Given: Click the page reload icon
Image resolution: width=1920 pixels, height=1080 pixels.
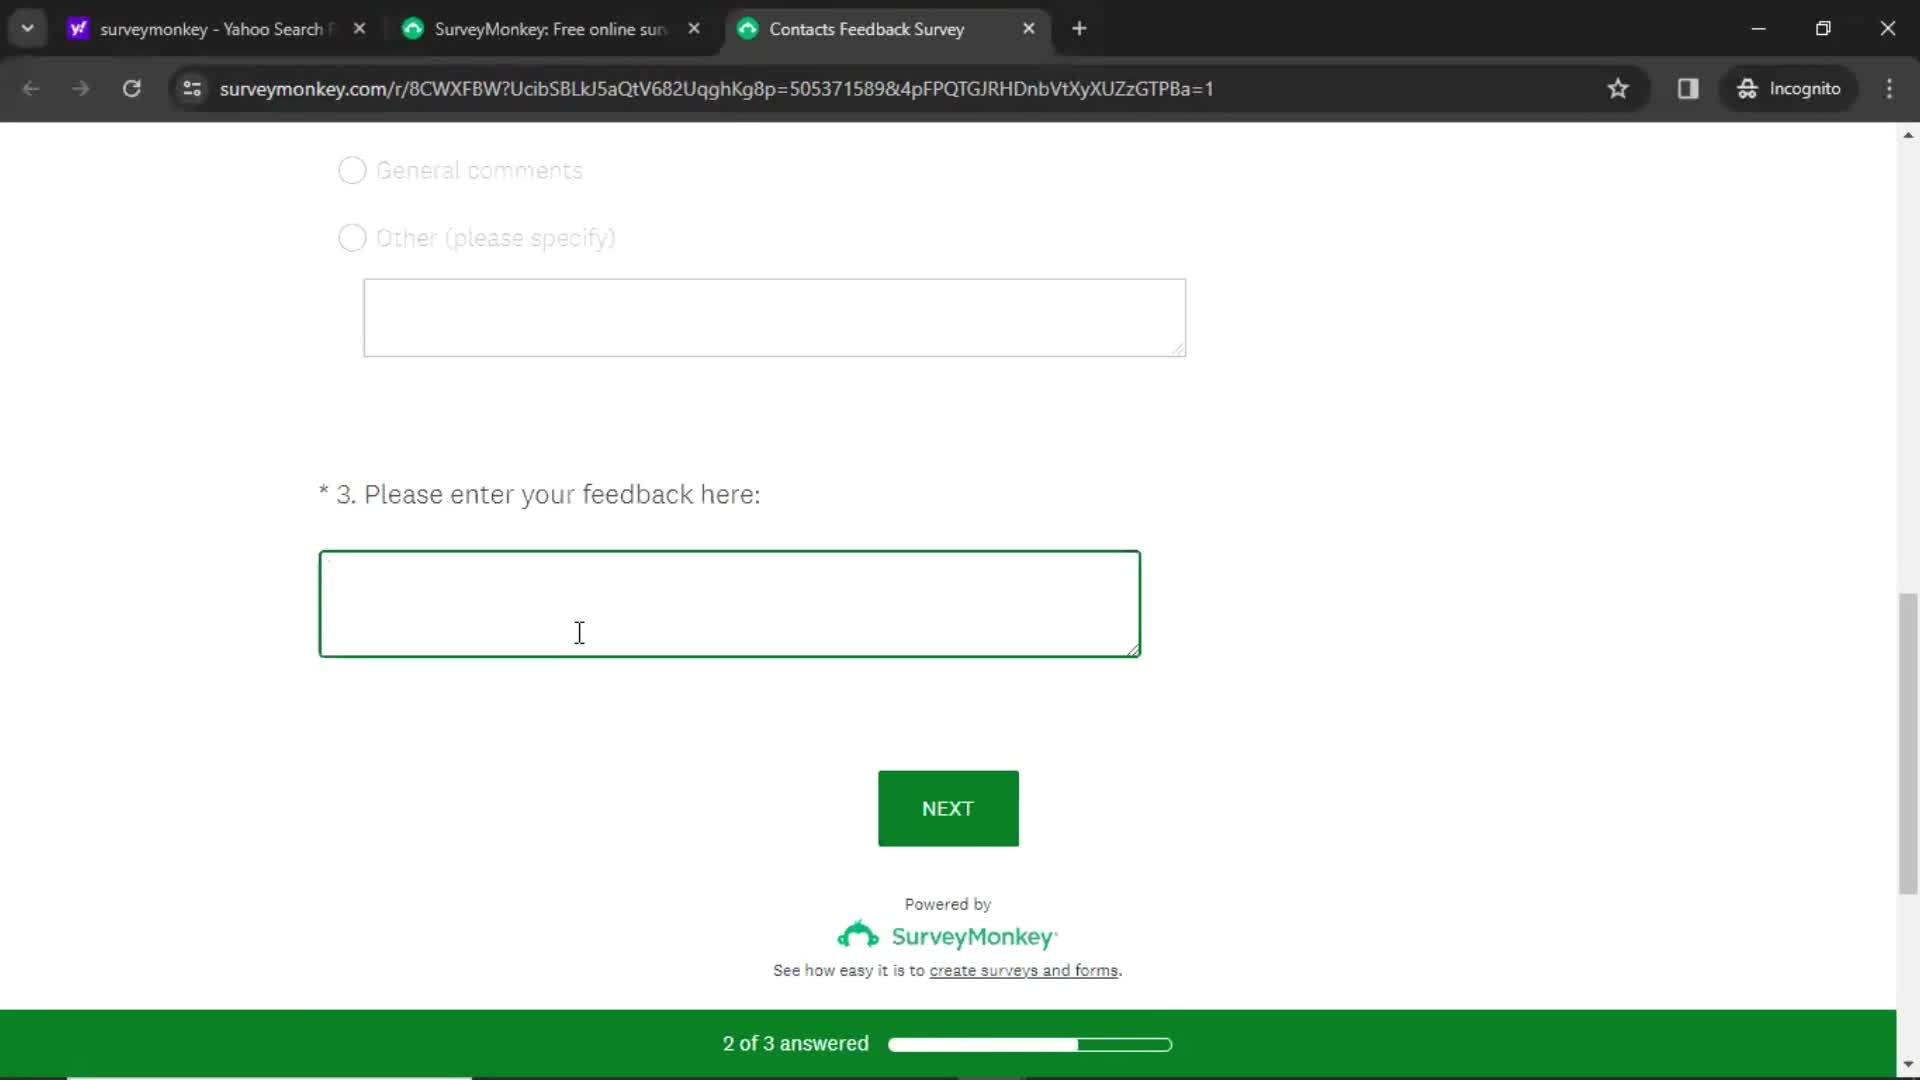Looking at the screenshot, I should click(131, 88).
